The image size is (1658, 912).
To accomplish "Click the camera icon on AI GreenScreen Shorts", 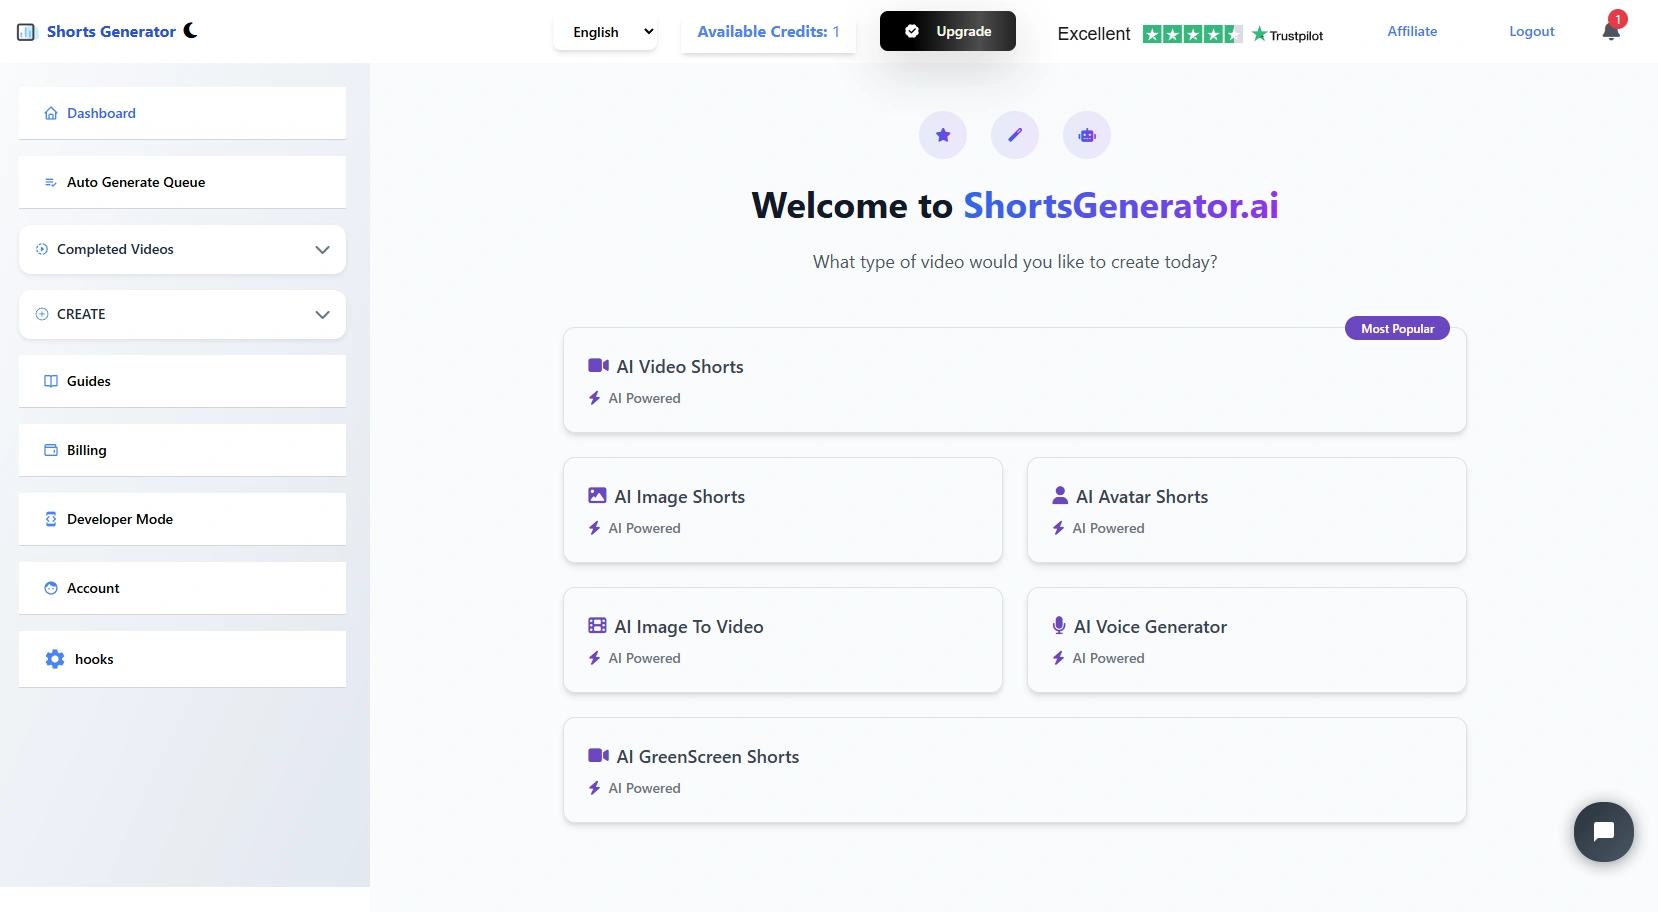I will coord(598,756).
